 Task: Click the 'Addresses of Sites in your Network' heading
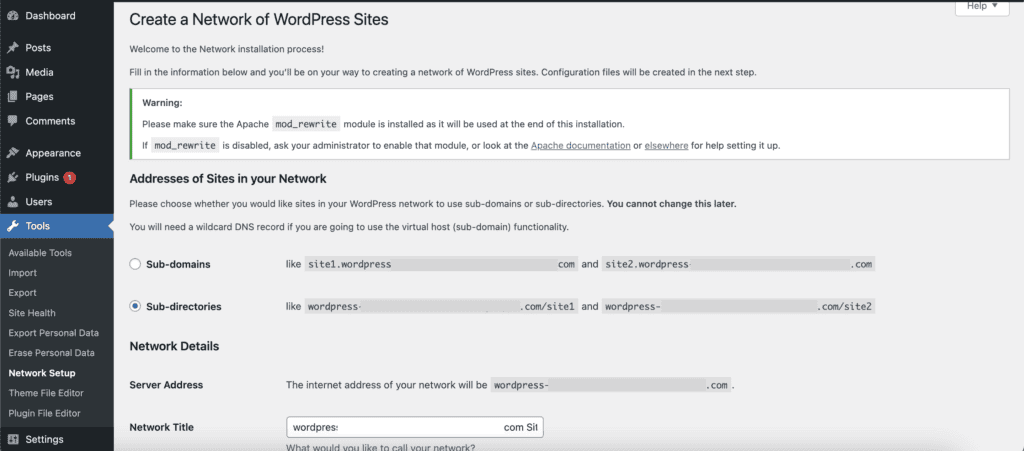pyautogui.click(x=228, y=178)
